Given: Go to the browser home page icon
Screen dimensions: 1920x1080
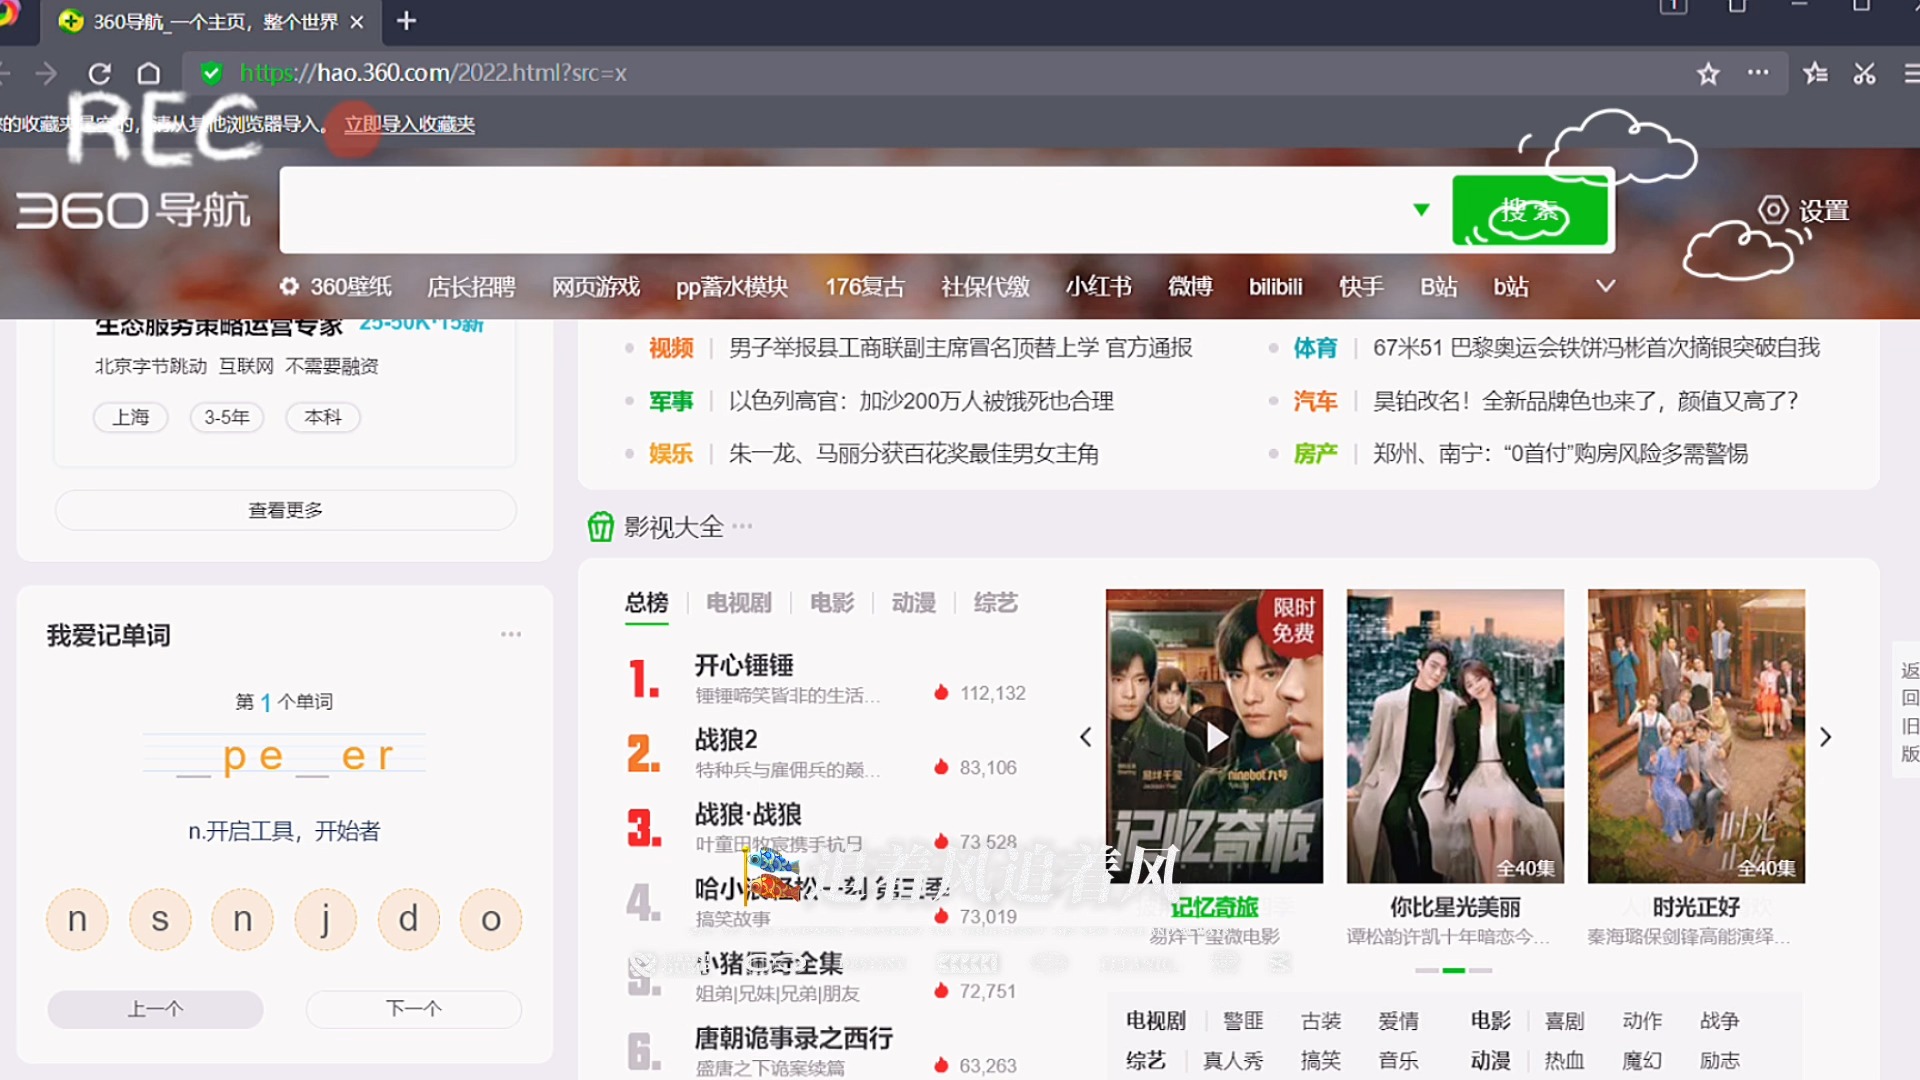Looking at the screenshot, I should pos(149,73).
